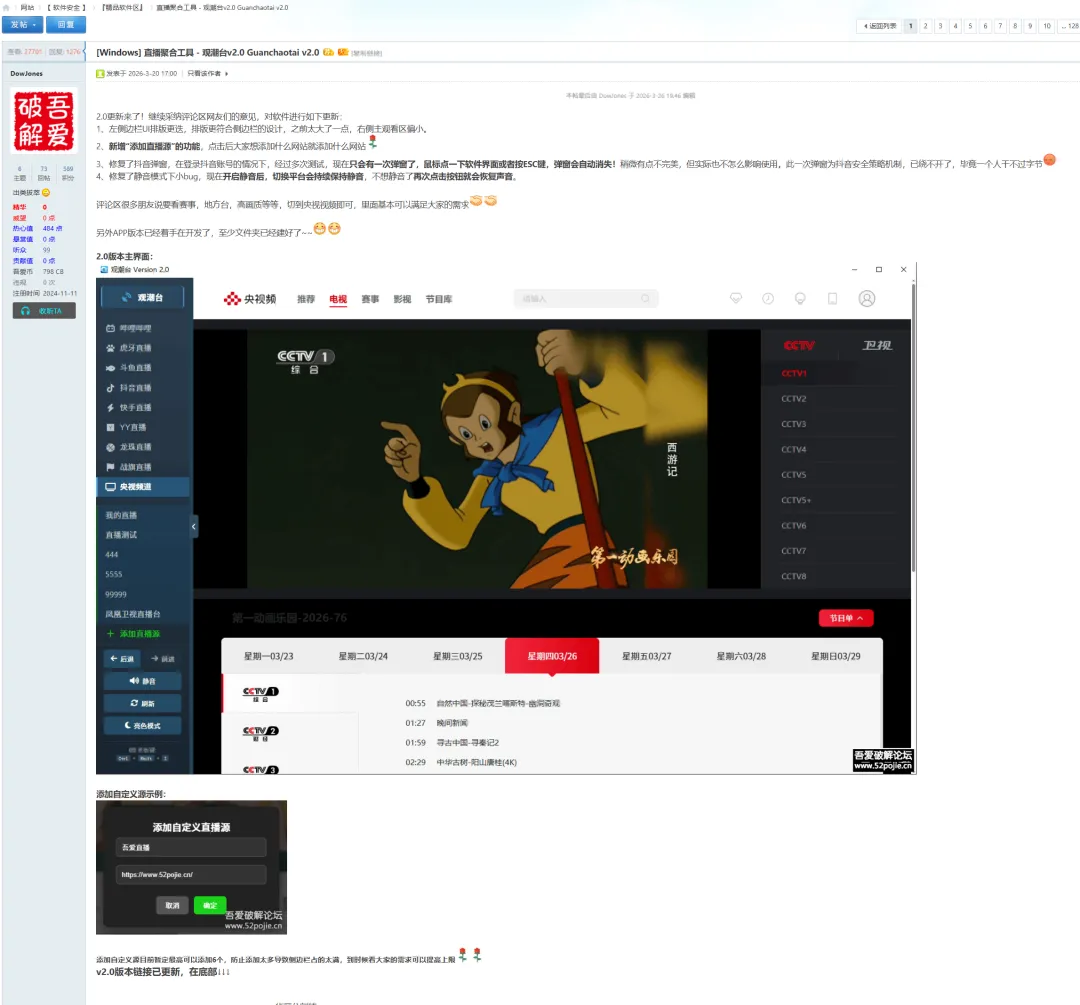Switch to the 影视 tab
Viewport: 1080px width, 1005px height.
coord(402,299)
